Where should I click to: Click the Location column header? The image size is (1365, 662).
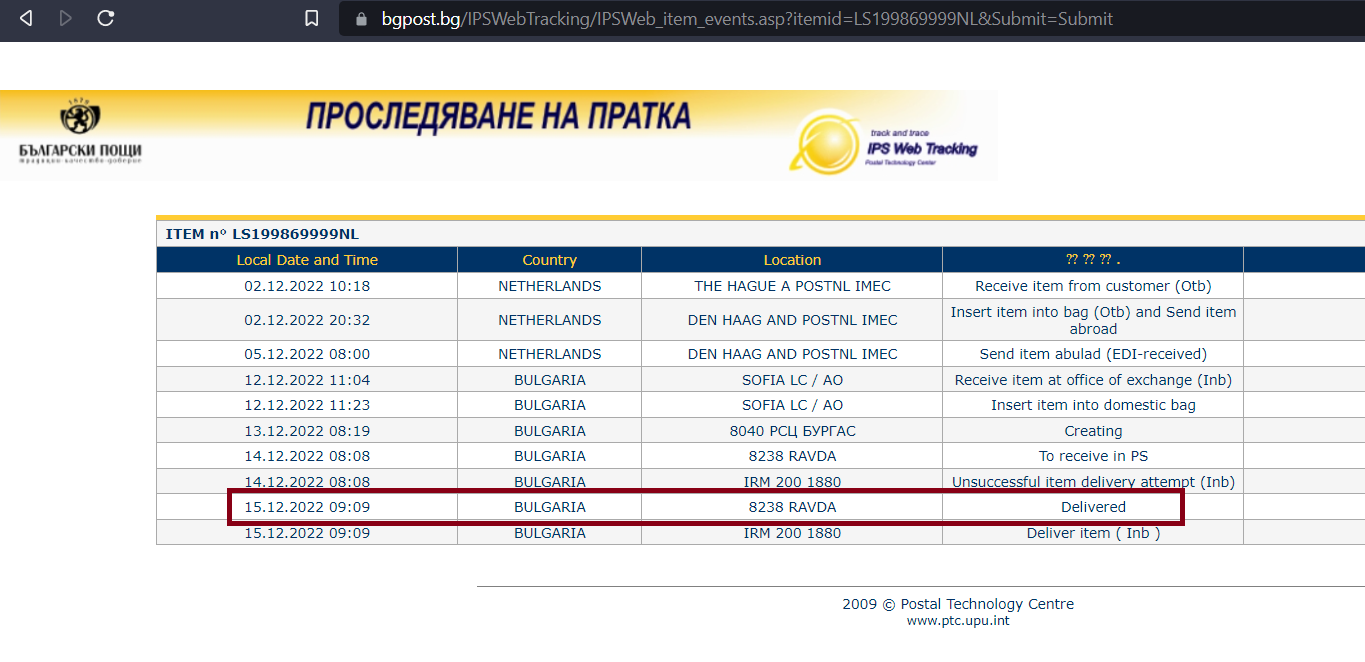pyautogui.click(x=792, y=260)
